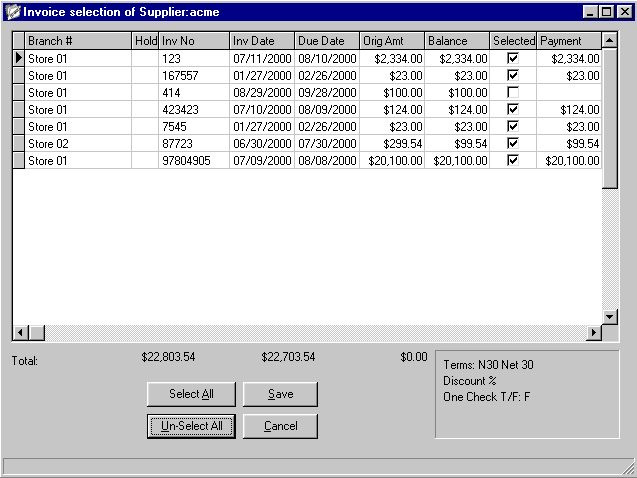Image resolution: width=637 pixels, height=478 pixels.
Task: Save the invoice selection
Action: (280, 394)
